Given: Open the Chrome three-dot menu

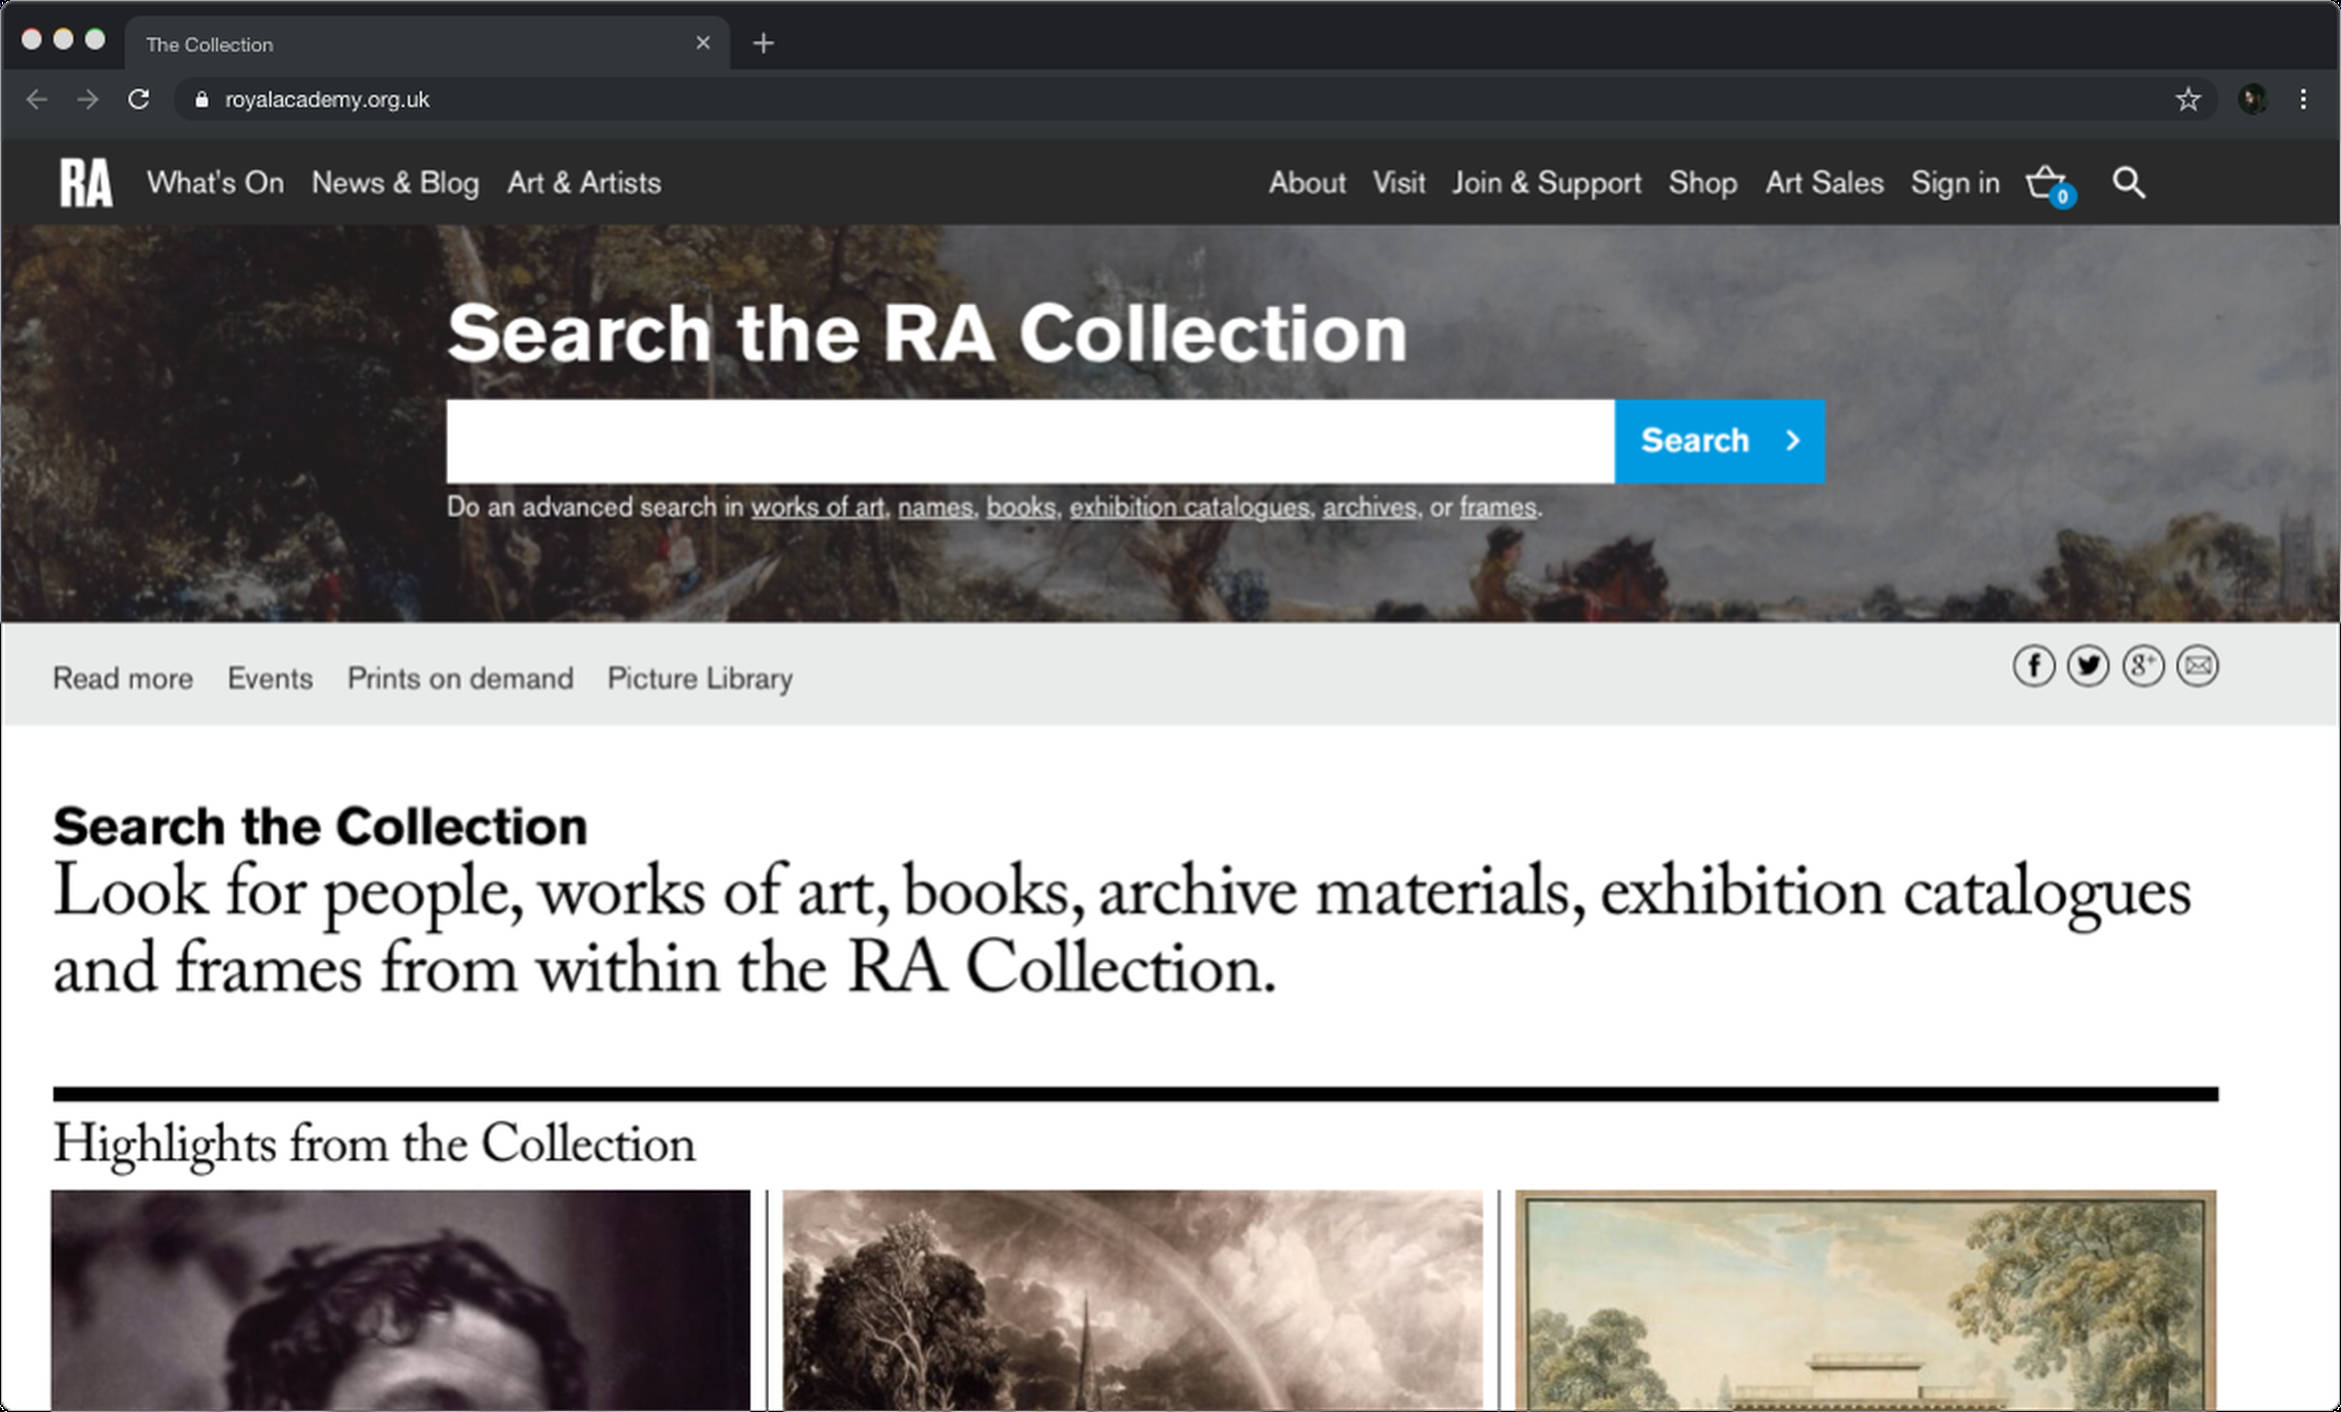Looking at the screenshot, I should (2303, 99).
